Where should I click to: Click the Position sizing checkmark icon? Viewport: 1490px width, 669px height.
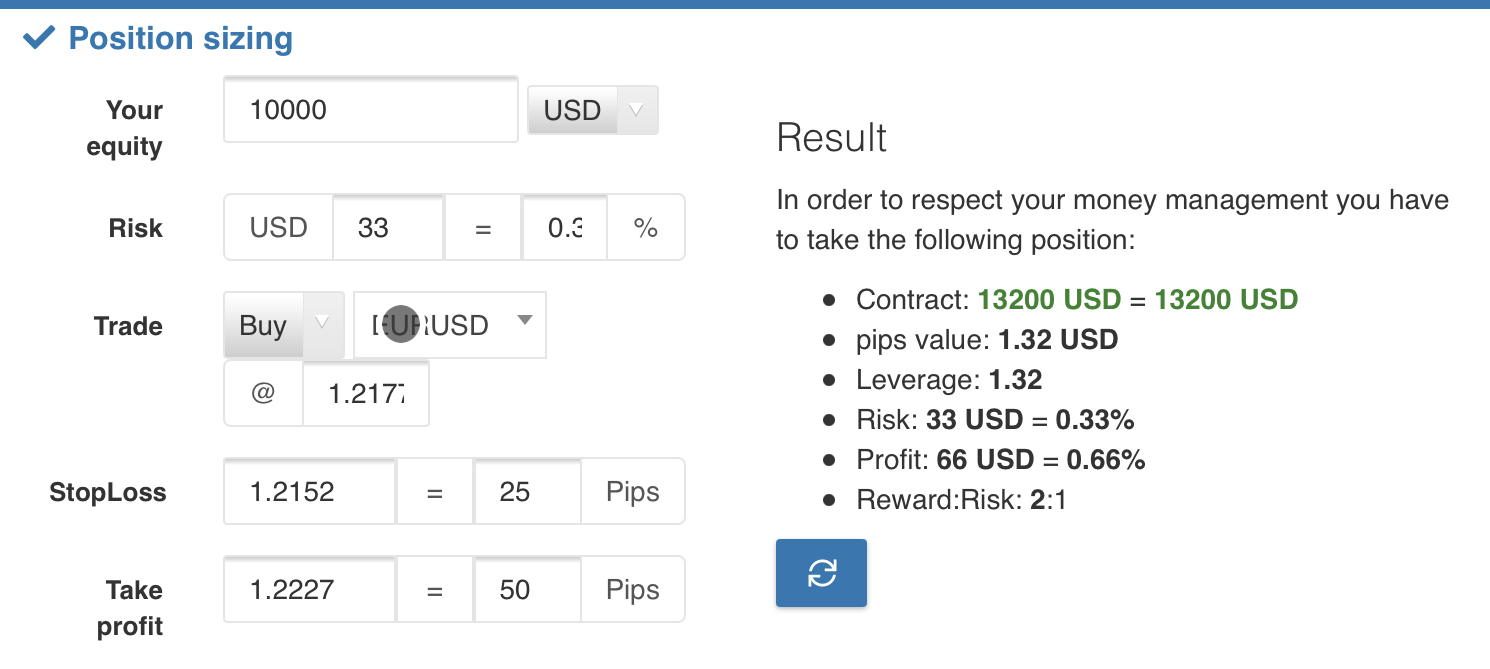(x=39, y=38)
